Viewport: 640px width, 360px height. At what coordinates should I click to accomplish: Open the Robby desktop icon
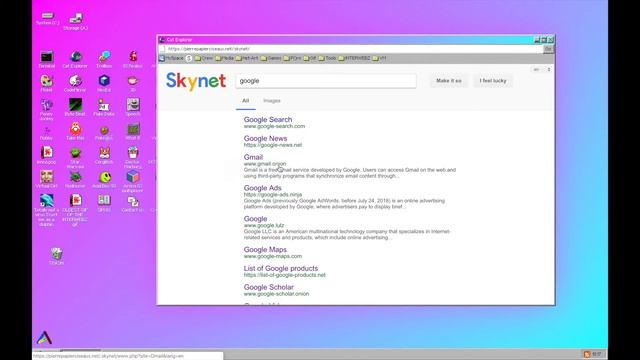tap(47, 133)
